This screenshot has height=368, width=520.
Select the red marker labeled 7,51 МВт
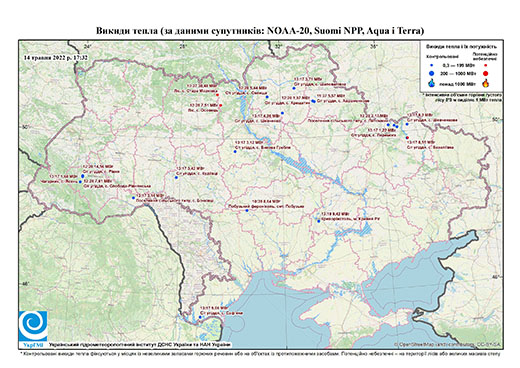221,106
